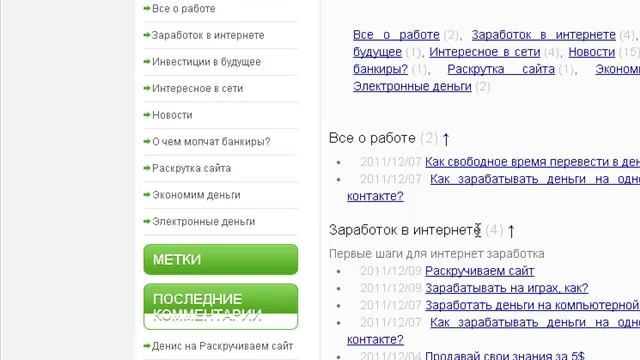
Task: Click the green МЕТКИ widget header
Action: tap(221, 260)
